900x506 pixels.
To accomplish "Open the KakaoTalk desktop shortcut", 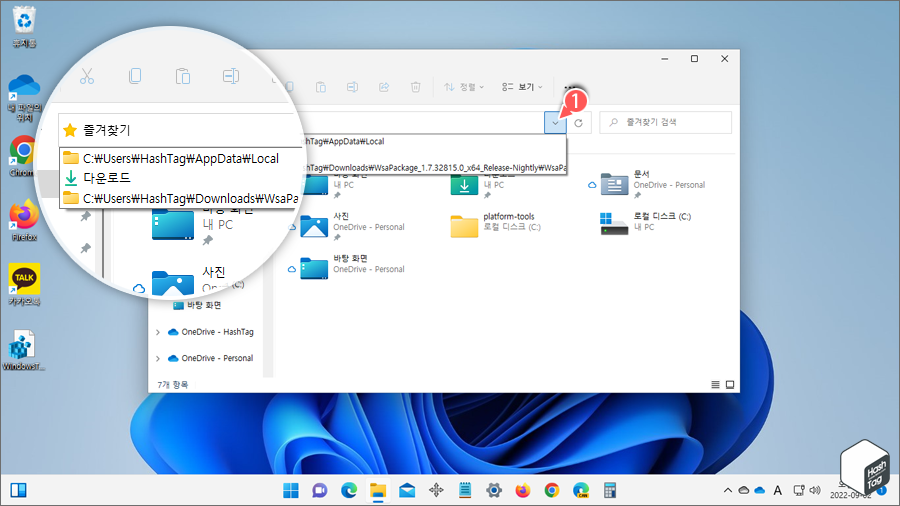I will (24, 285).
